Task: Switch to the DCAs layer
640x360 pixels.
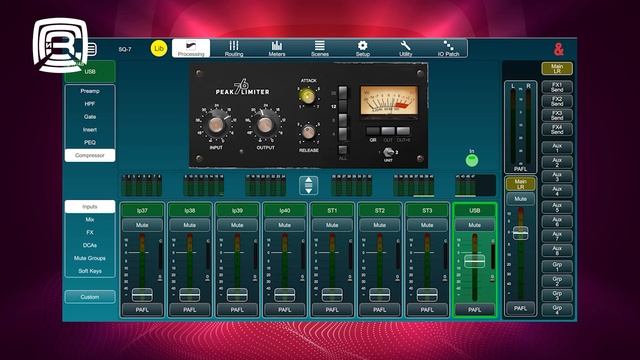Action: pos(90,245)
